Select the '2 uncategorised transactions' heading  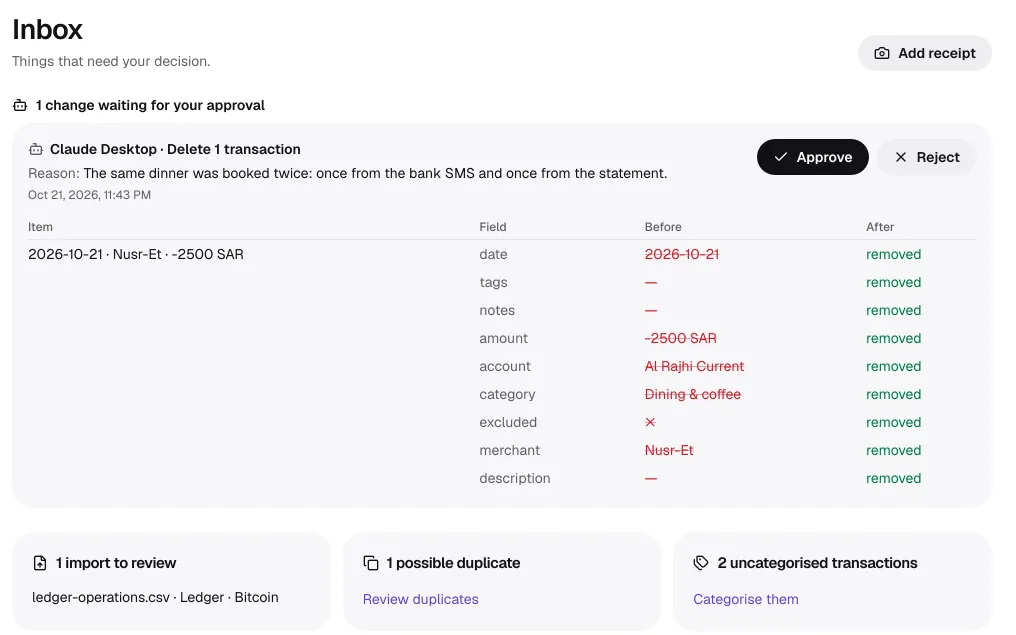point(817,563)
